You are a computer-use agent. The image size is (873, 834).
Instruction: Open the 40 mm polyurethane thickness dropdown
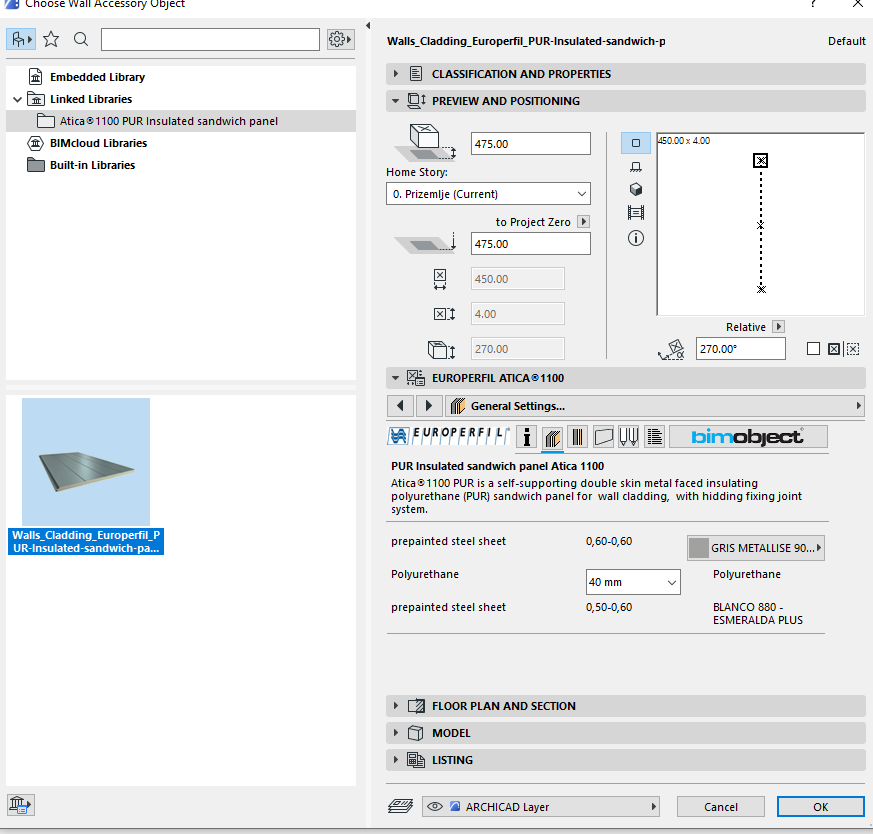pyautogui.click(x=633, y=582)
